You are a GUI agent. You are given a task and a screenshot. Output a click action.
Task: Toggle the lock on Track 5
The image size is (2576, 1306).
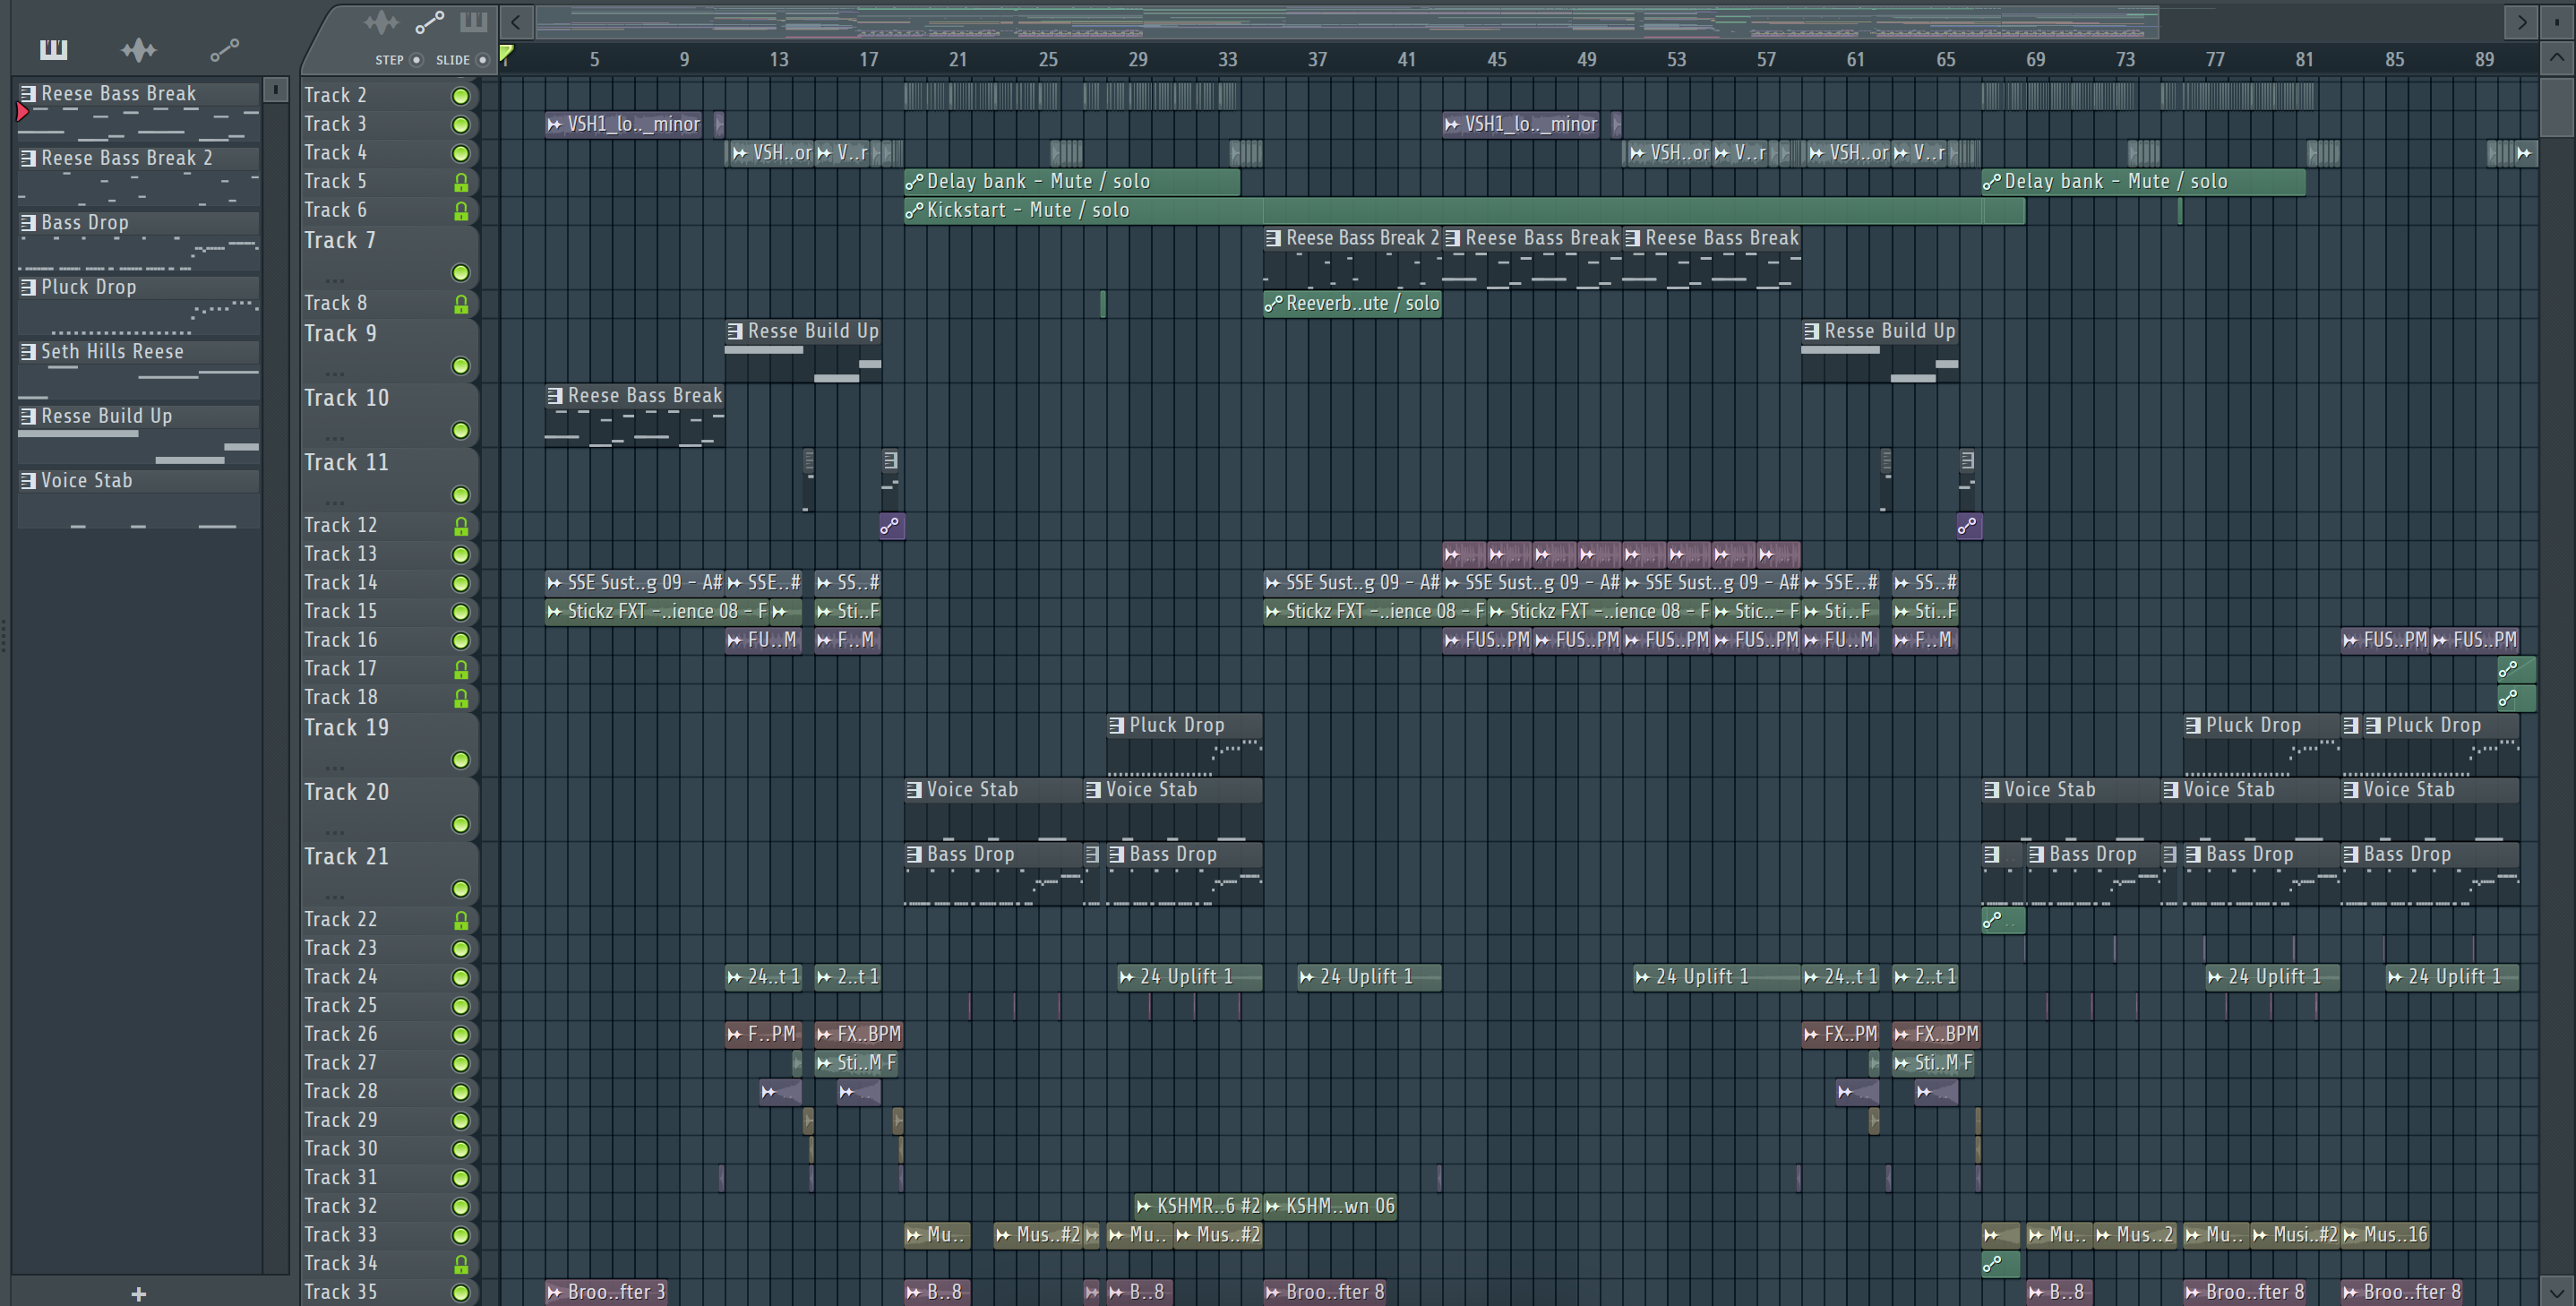point(461,183)
